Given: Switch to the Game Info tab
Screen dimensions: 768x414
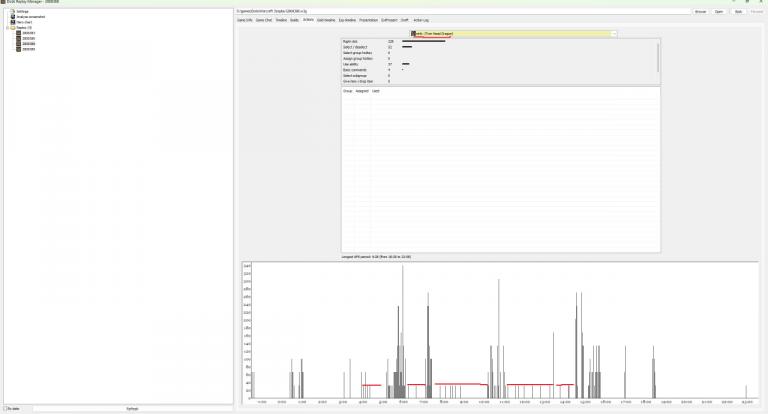Looking at the screenshot, I should click(245, 20).
